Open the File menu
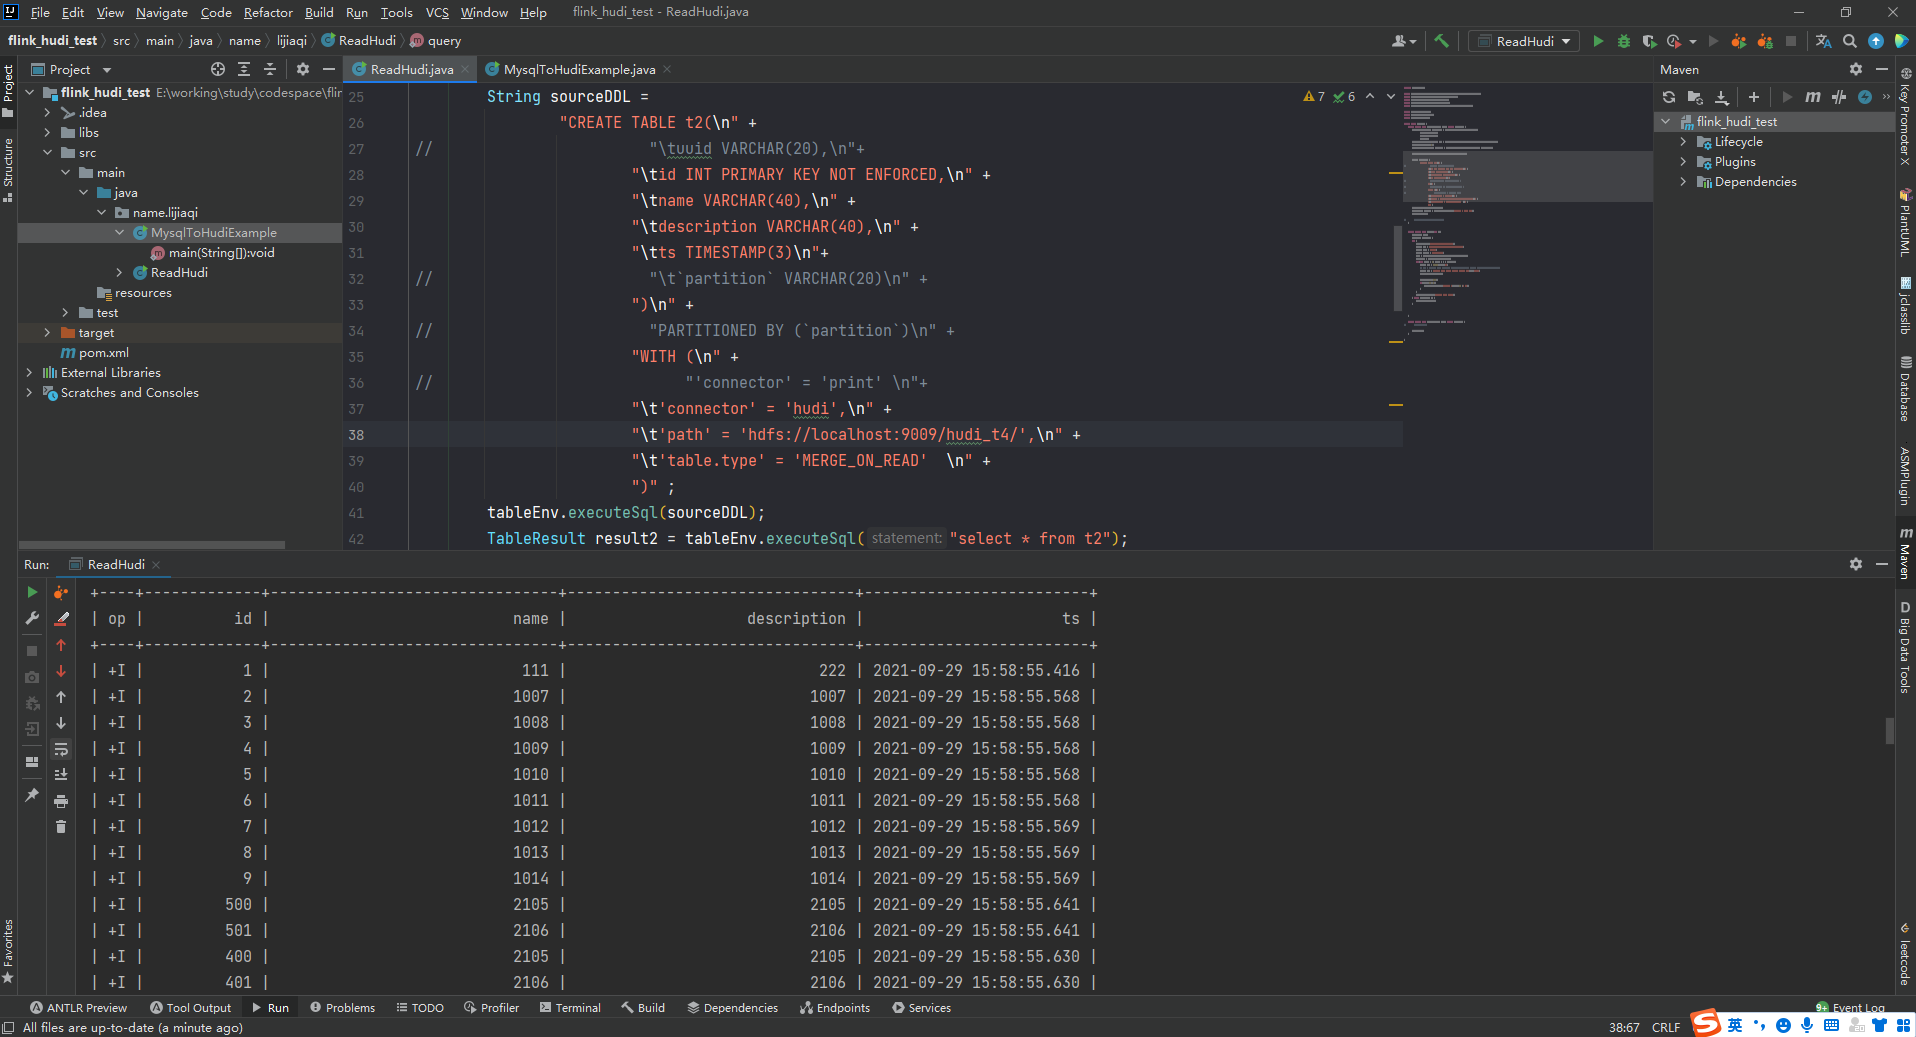The image size is (1916, 1037). point(40,12)
